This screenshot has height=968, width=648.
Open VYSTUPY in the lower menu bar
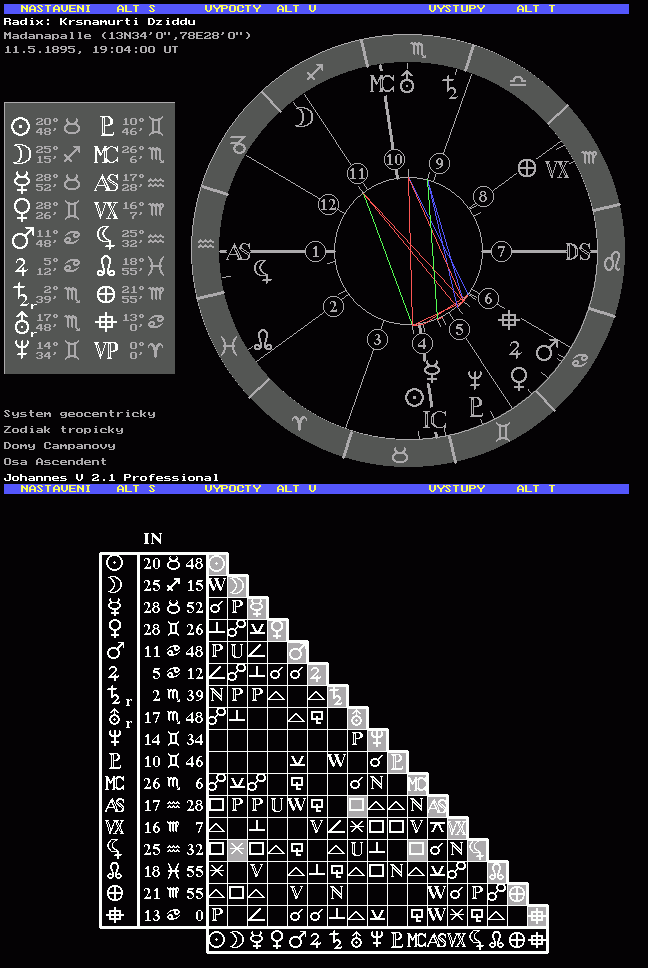[457, 489]
